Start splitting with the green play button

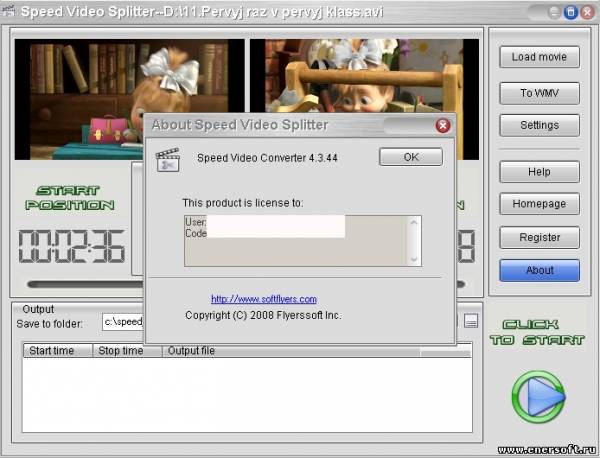538,397
